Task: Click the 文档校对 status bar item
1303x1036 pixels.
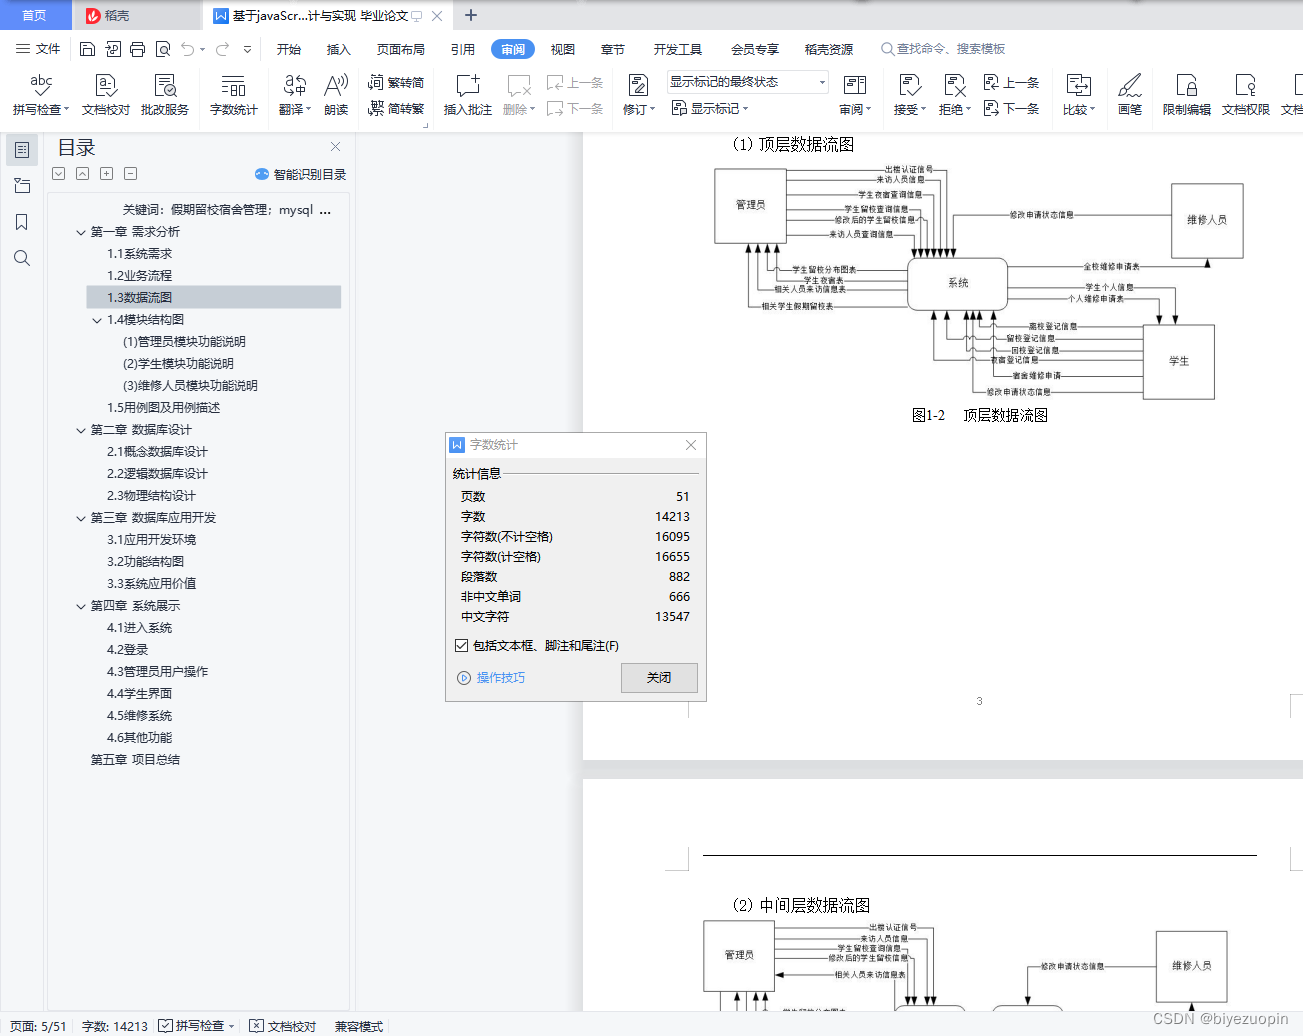Action: pyautogui.click(x=283, y=1026)
